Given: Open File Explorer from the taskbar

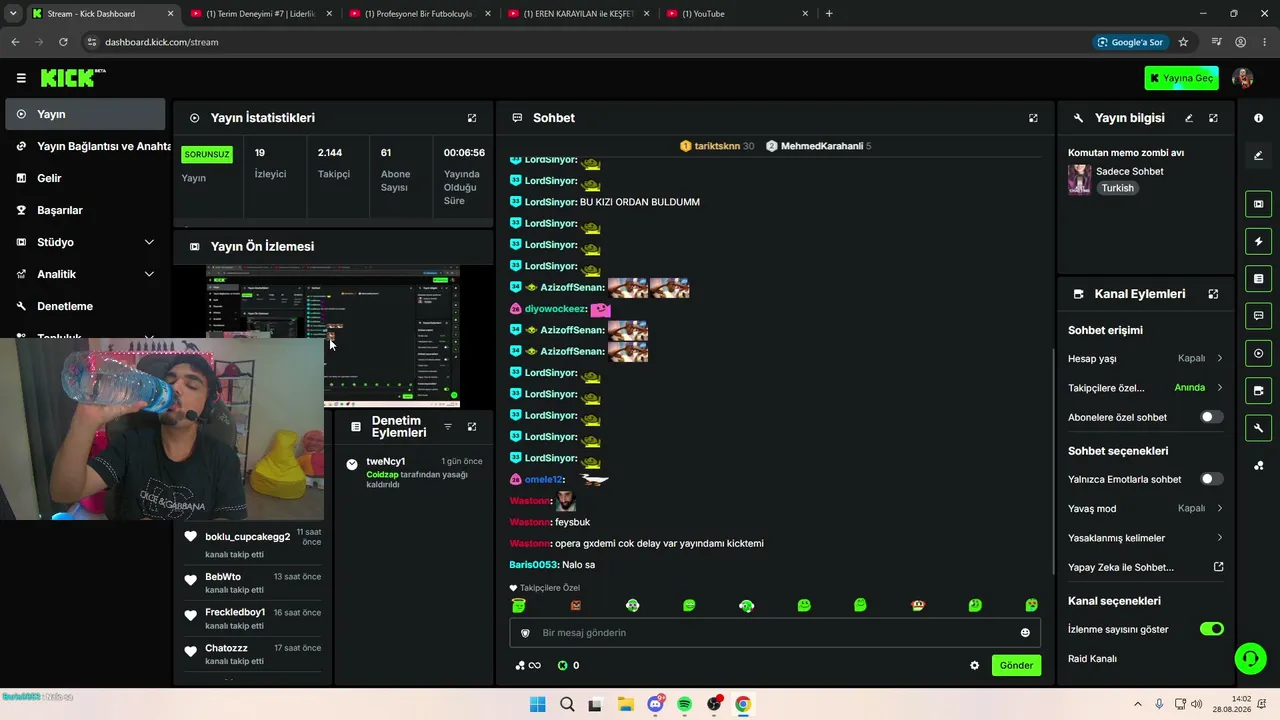Looking at the screenshot, I should [x=625, y=704].
